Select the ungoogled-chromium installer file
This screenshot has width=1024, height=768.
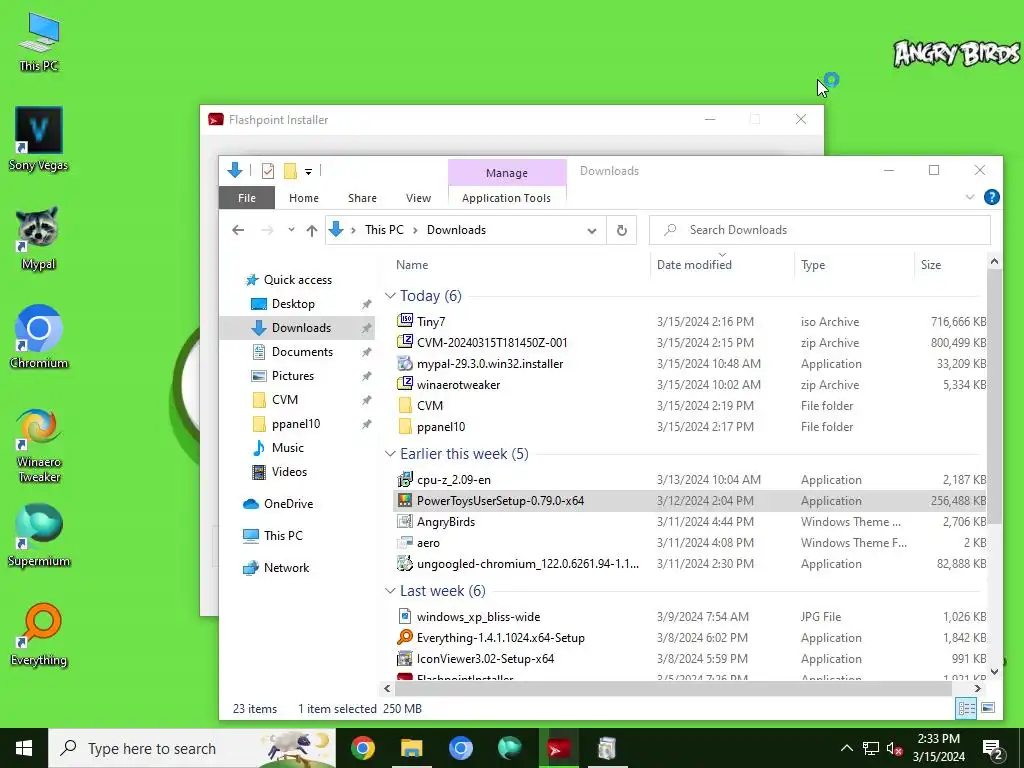pos(528,564)
